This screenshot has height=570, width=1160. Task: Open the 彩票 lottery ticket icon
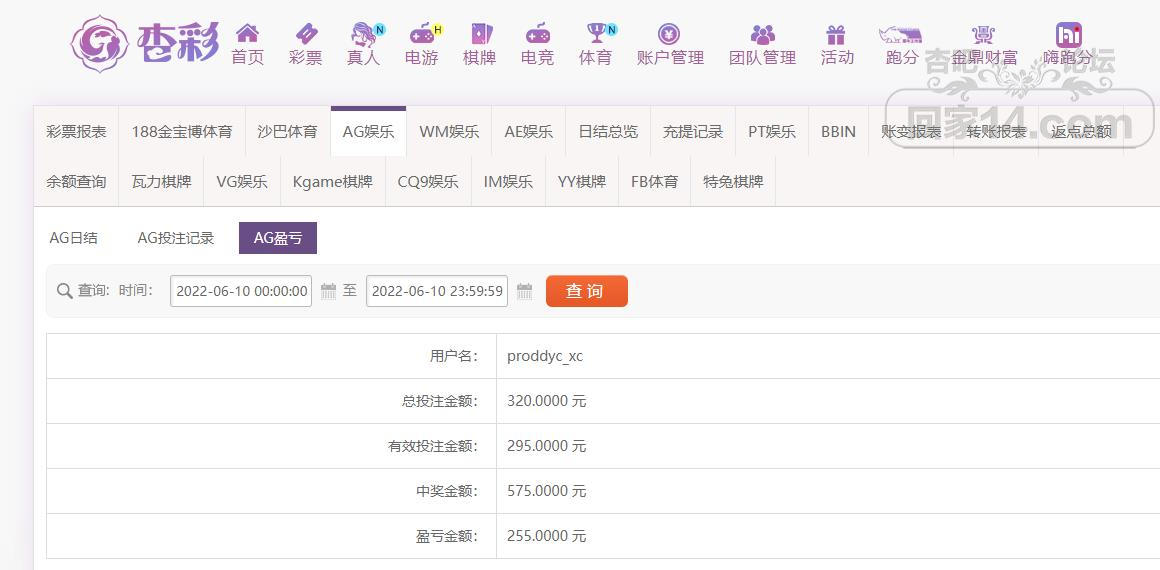305,35
